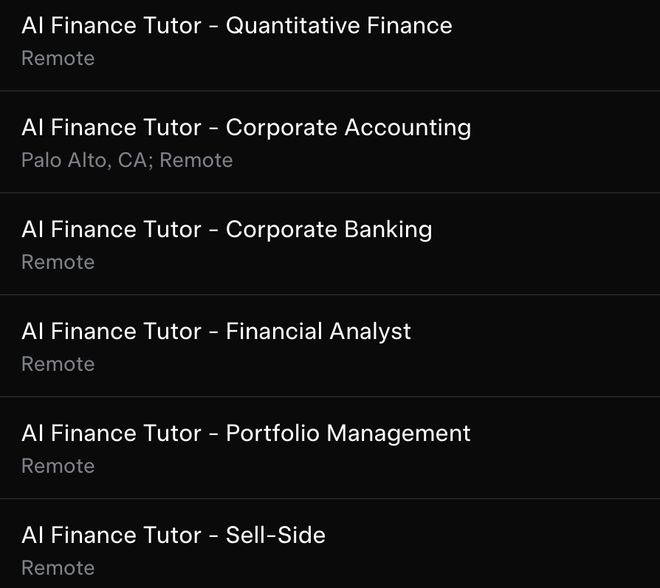Viewport: 660px width, 588px height.
Task: Click Remote label under Corporate Banking
Action: (x=58, y=263)
